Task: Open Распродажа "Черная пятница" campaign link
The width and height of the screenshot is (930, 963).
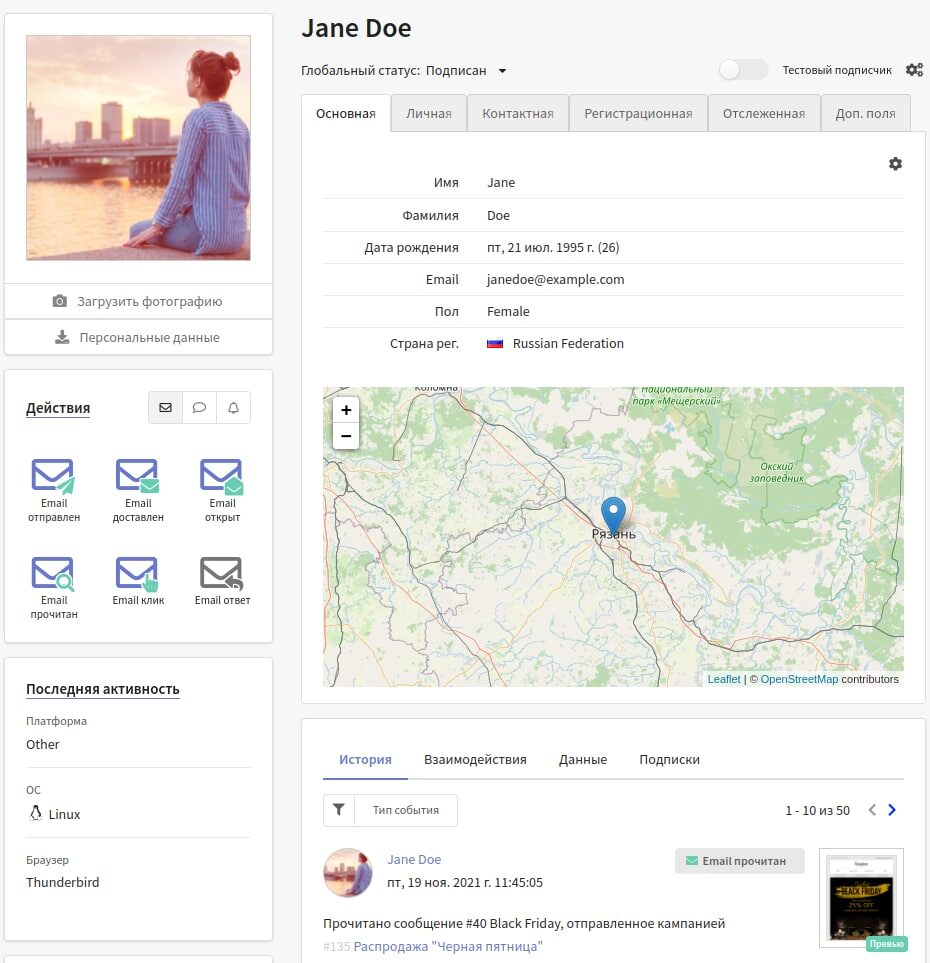Action: (x=448, y=946)
